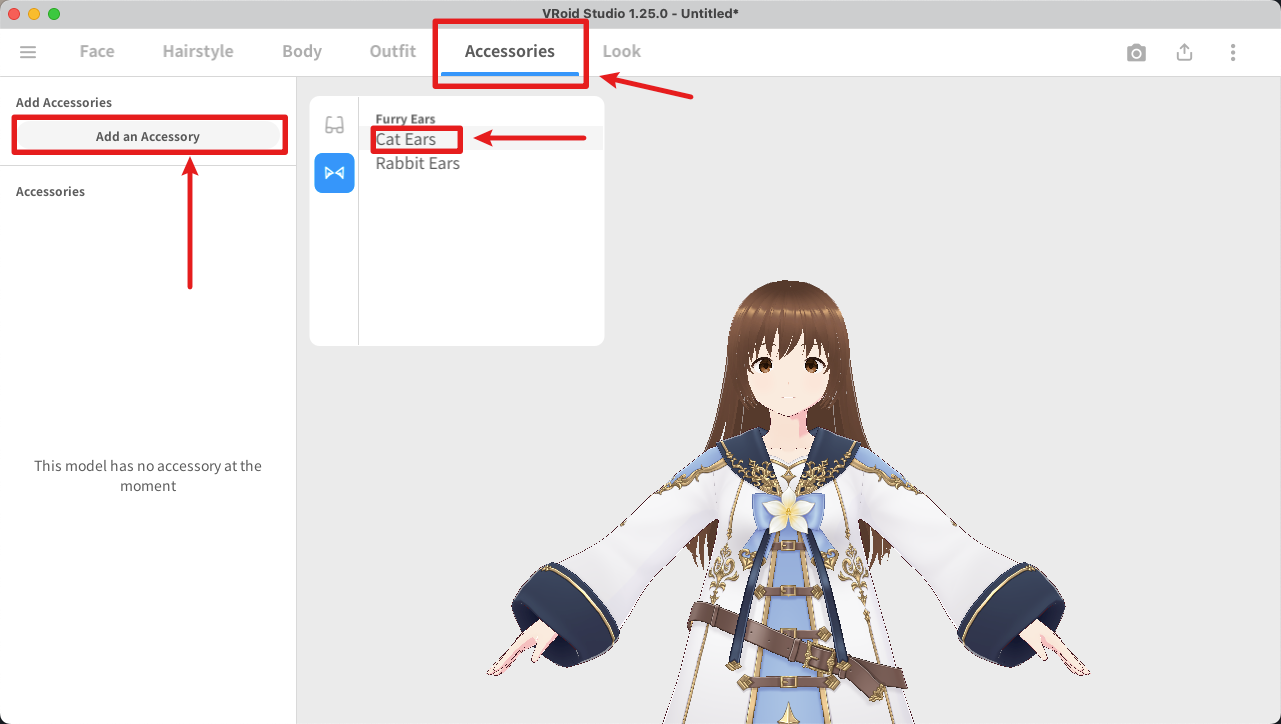Open the Hairstyle tab
Image resolution: width=1281 pixels, height=724 pixels.
point(198,52)
